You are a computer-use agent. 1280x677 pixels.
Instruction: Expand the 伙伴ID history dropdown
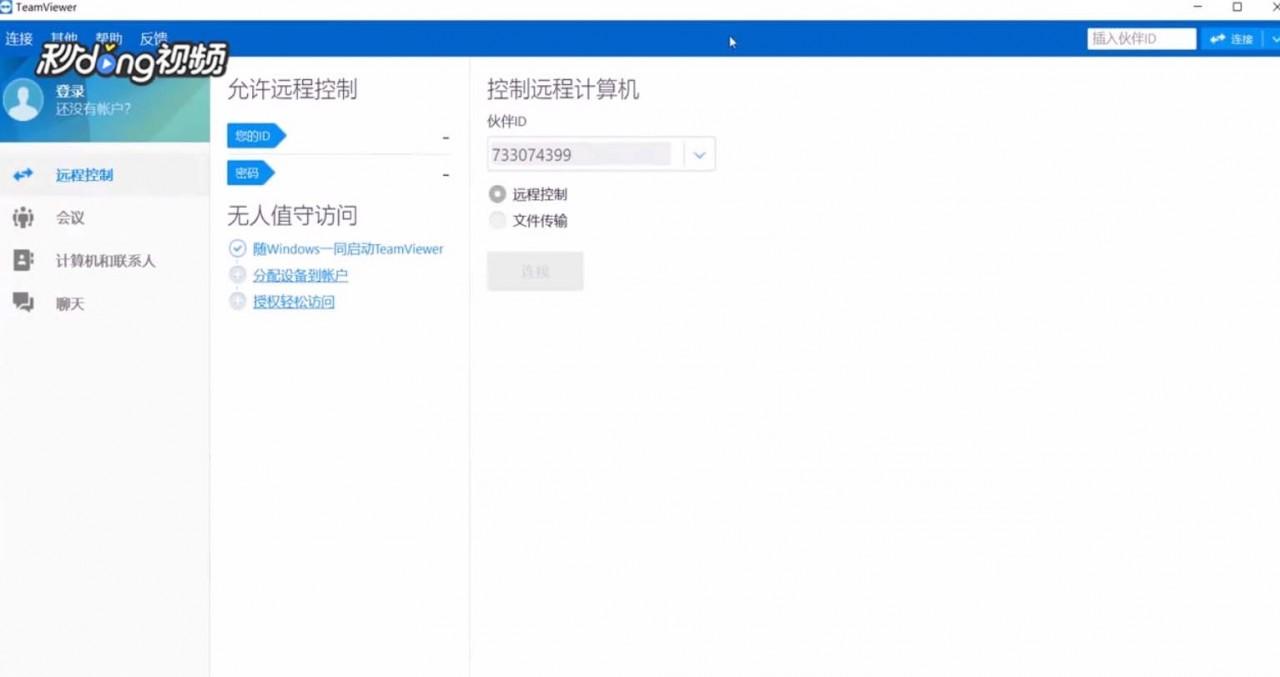(699, 153)
